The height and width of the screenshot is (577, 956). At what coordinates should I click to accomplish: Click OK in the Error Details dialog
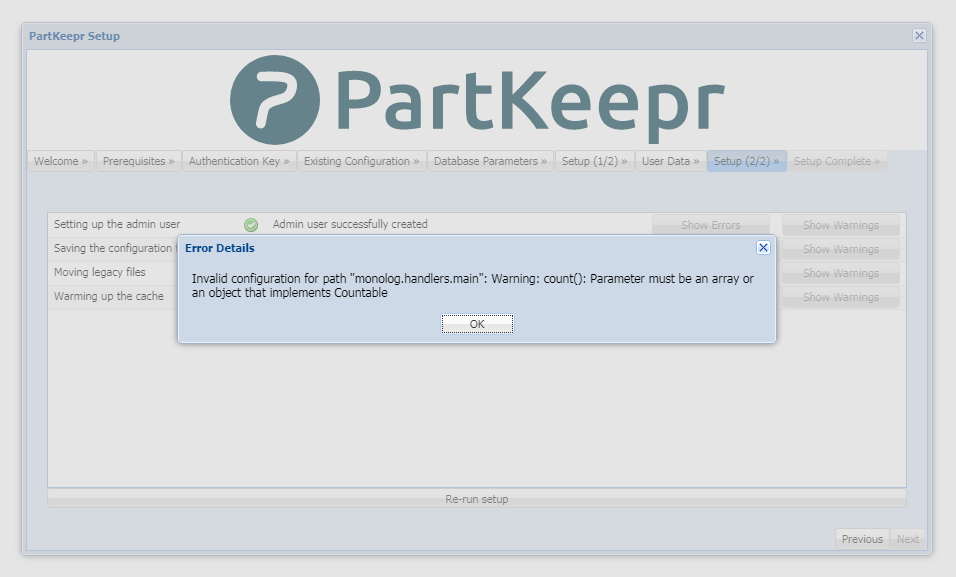(477, 324)
